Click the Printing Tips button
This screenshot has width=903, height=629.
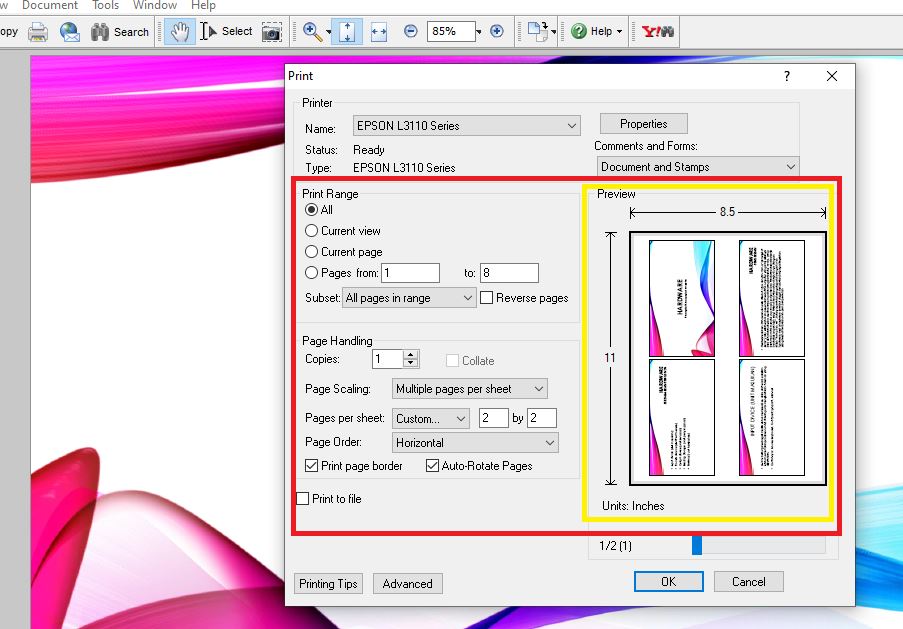click(x=328, y=583)
